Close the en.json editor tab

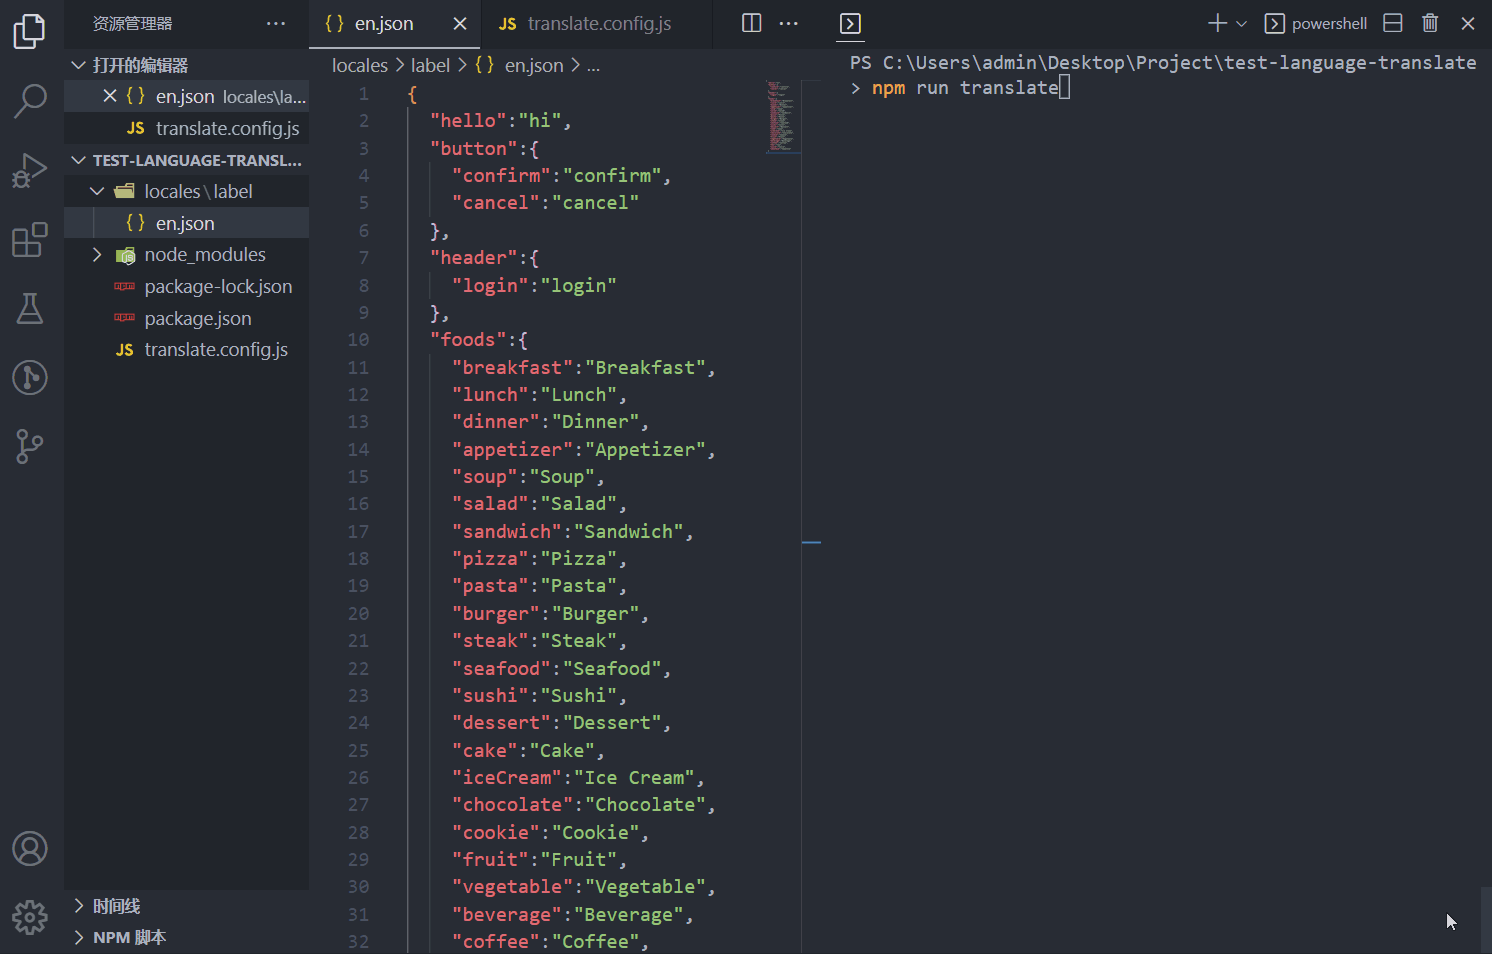point(460,23)
